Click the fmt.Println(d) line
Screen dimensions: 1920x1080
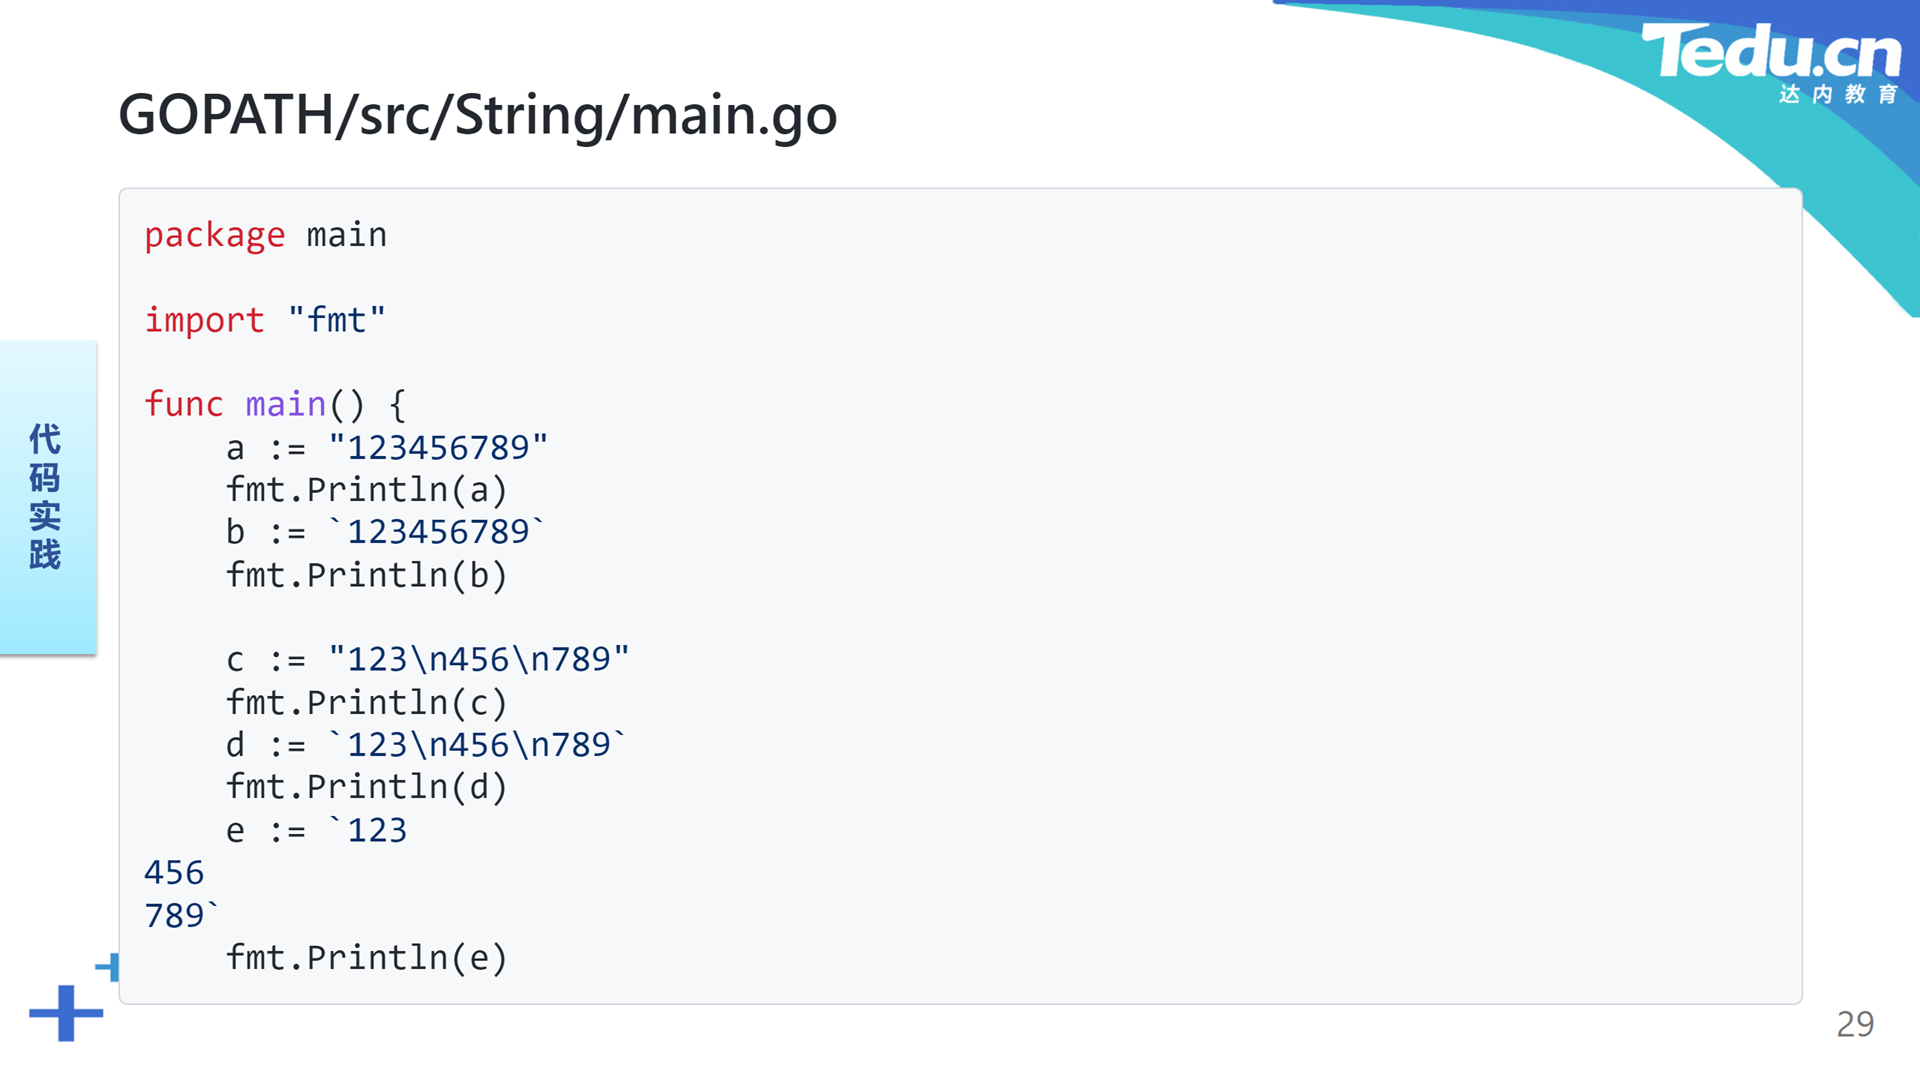367,787
